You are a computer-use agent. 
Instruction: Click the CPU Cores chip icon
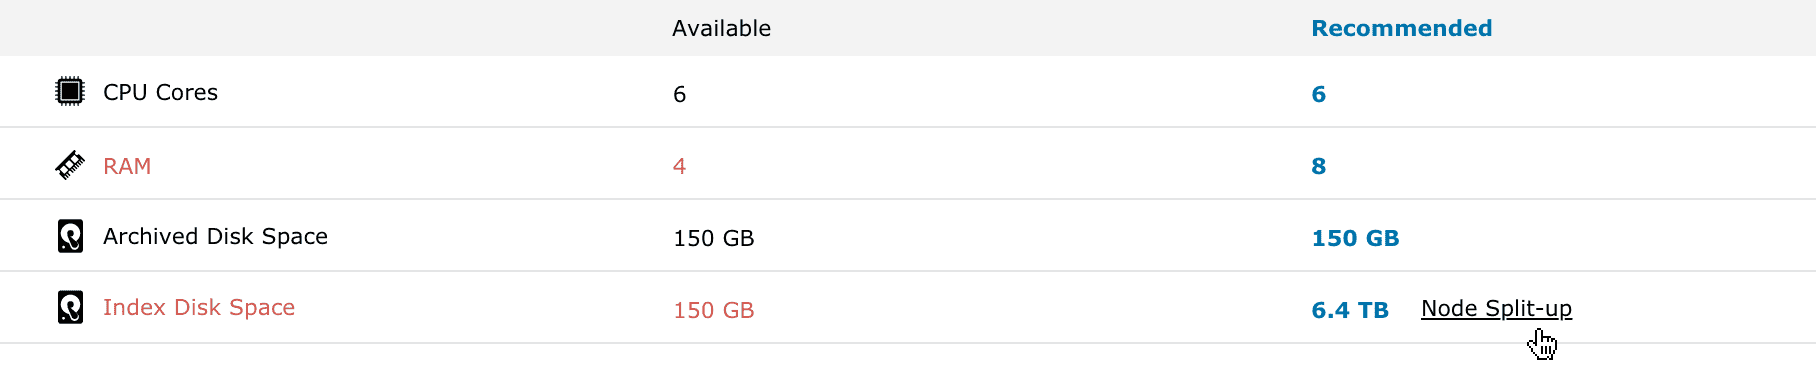pyautogui.click(x=69, y=92)
